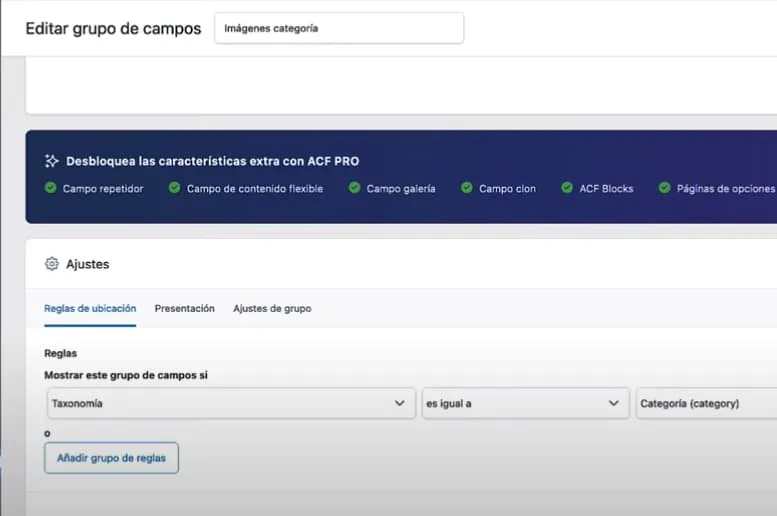Click the green check beside Campo galería

[354, 188]
